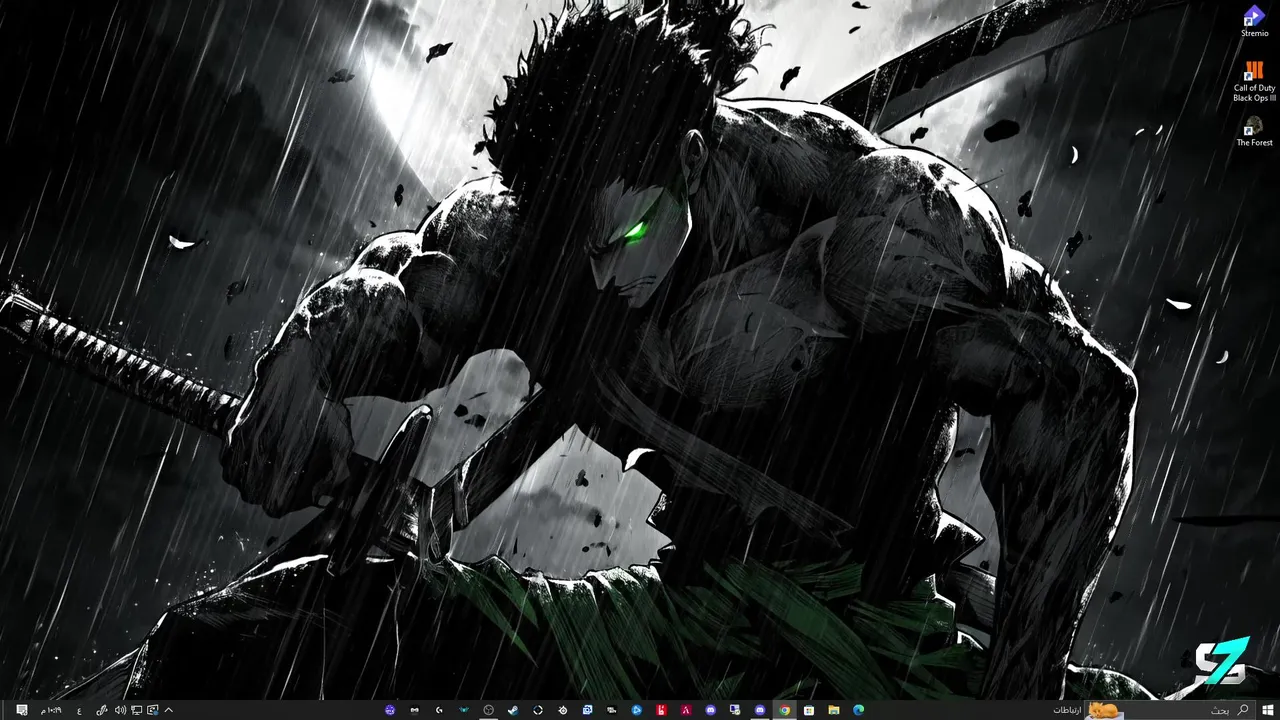The height and width of the screenshot is (720, 1280).
Task: Open the notification center icon
Action: [x=22, y=710]
